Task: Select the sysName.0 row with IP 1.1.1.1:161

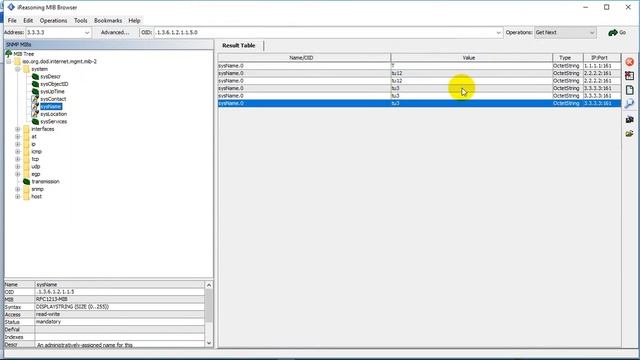Action: pyautogui.click(x=419, y=65)
